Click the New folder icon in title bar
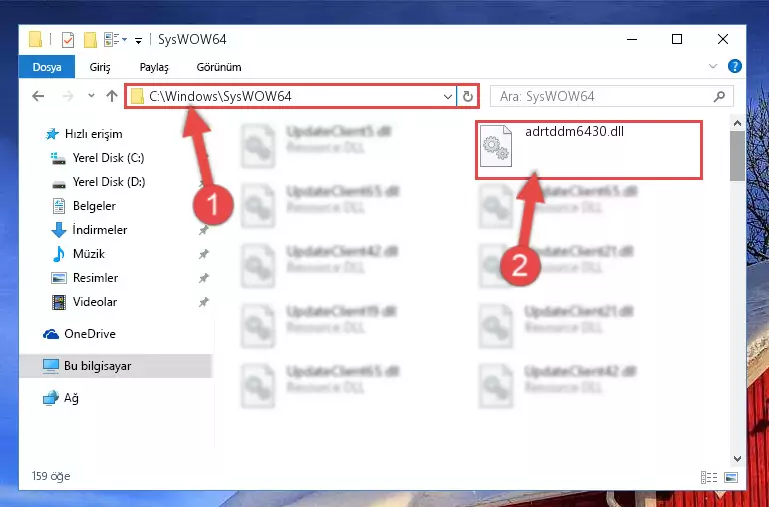769x507 pixels. tap(90, 39)
